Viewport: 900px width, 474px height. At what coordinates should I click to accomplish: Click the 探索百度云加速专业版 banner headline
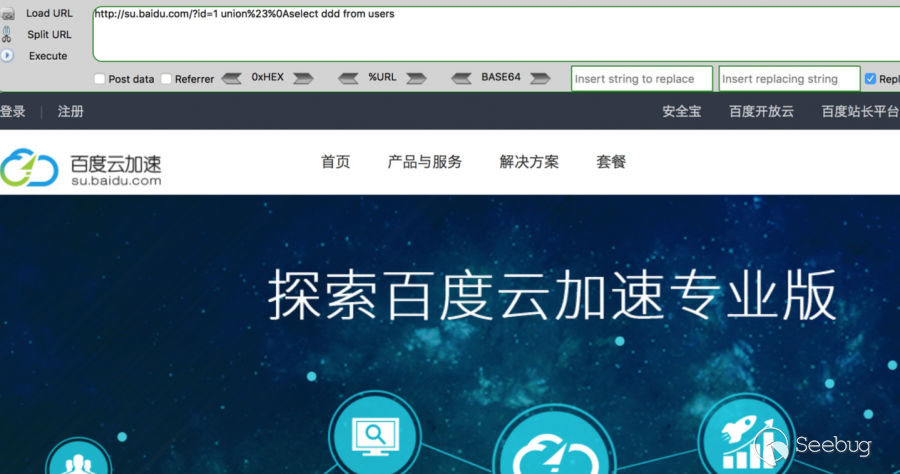coord(552,295)
